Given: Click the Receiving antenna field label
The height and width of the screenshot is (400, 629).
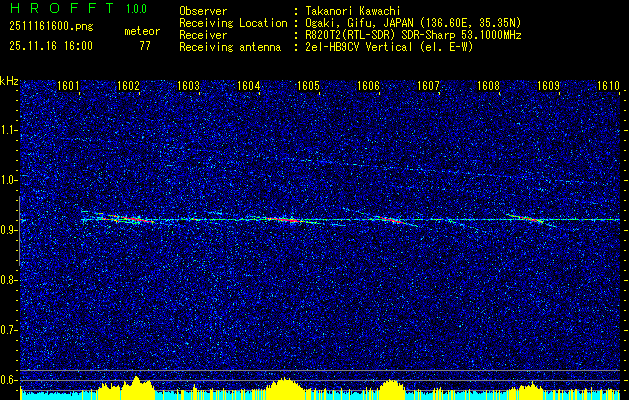Looking at the screenshot, I should (x=230, y=47).
